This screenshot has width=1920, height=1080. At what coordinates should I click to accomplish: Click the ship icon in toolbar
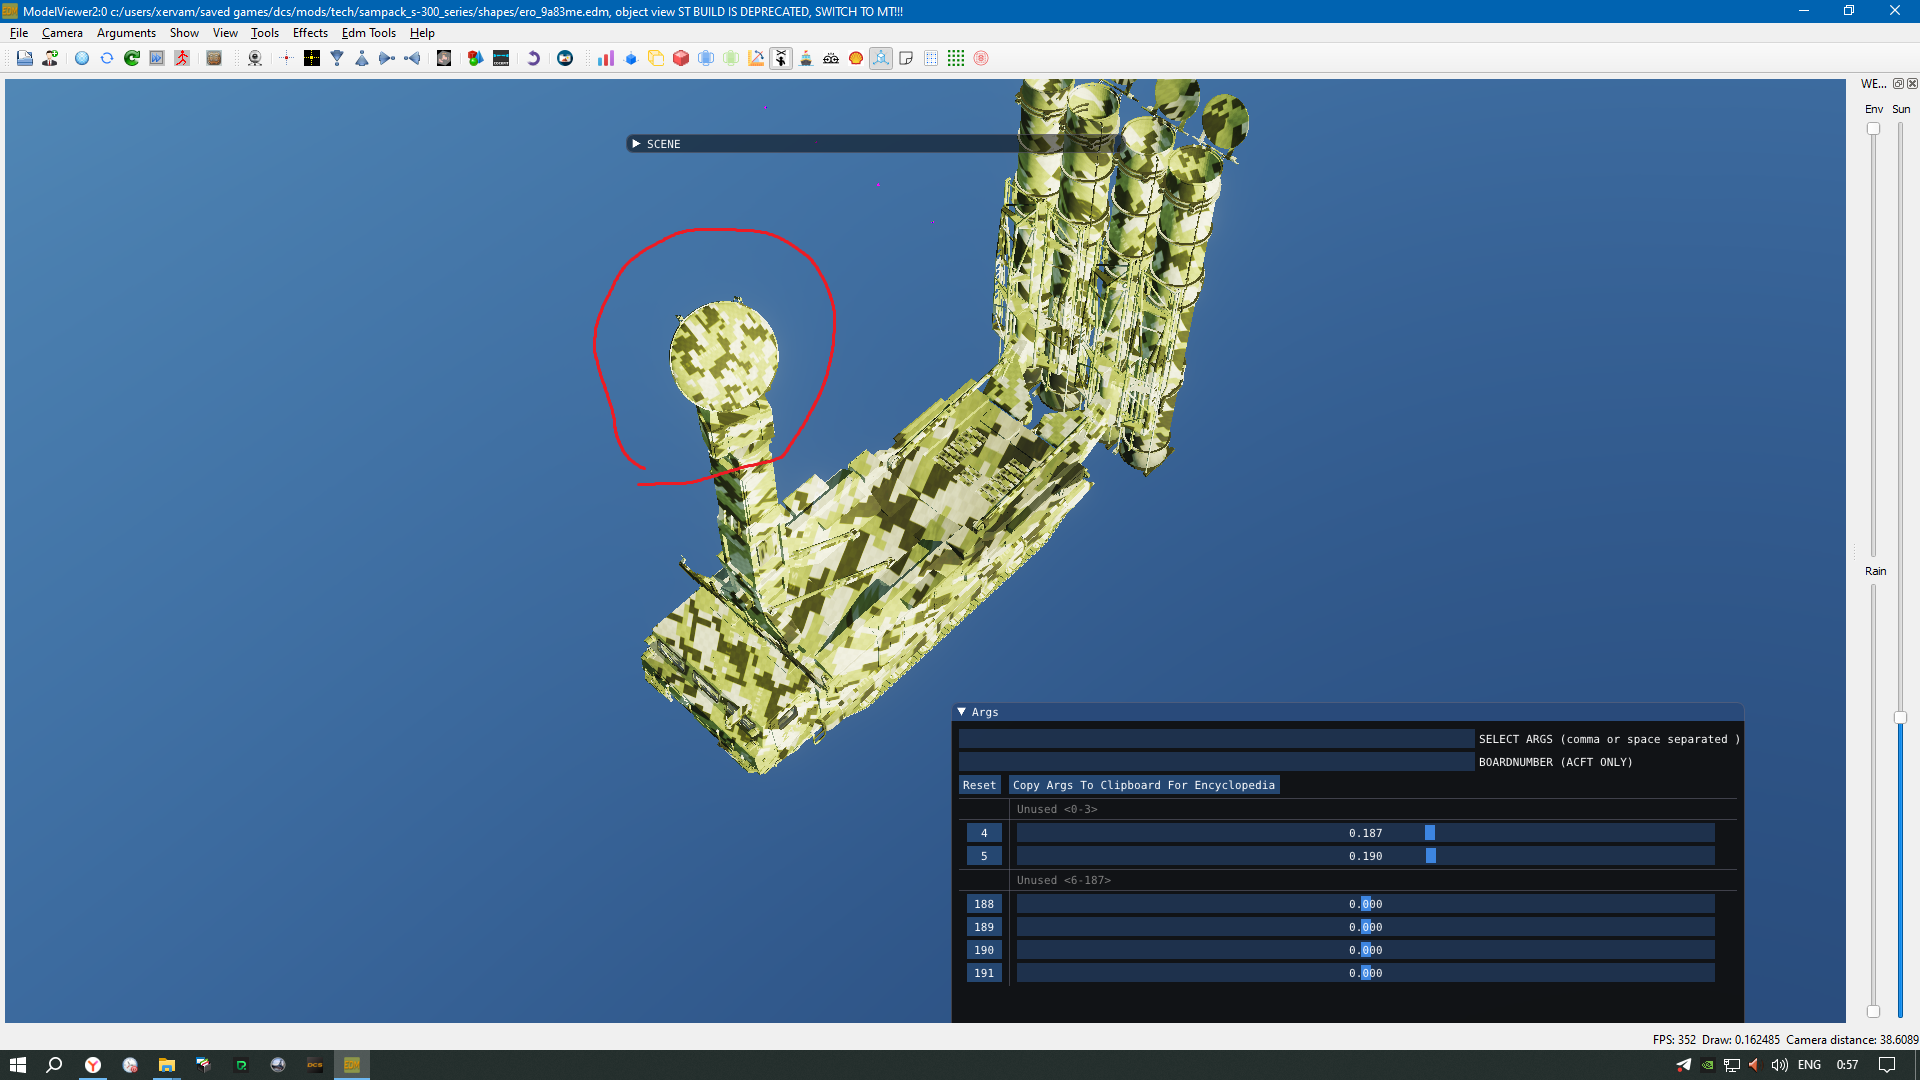pyautogui.click(x=806, y=58)
